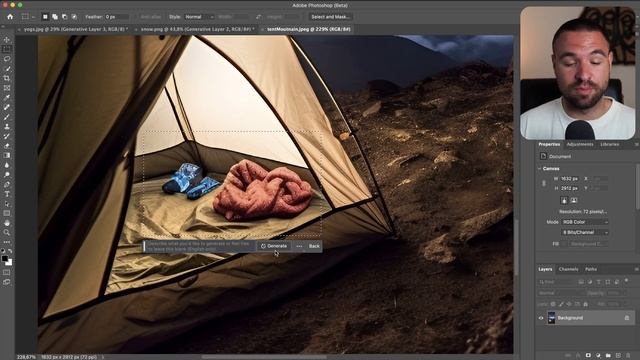Screen dimensions: 640x360
Task: Select the Path Selection tool
Action: pyautogui.click(x=7, y=204)
